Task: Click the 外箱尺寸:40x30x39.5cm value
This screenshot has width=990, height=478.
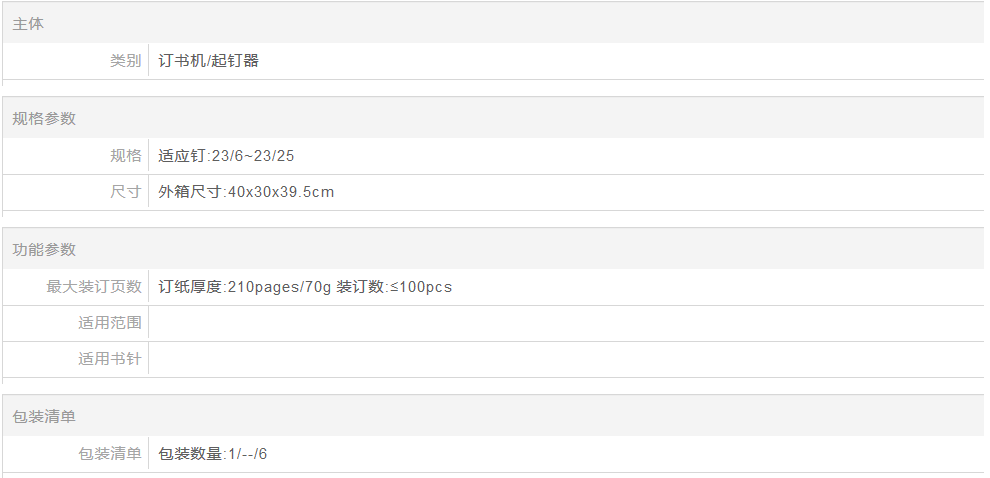Action: pos(246,192)
